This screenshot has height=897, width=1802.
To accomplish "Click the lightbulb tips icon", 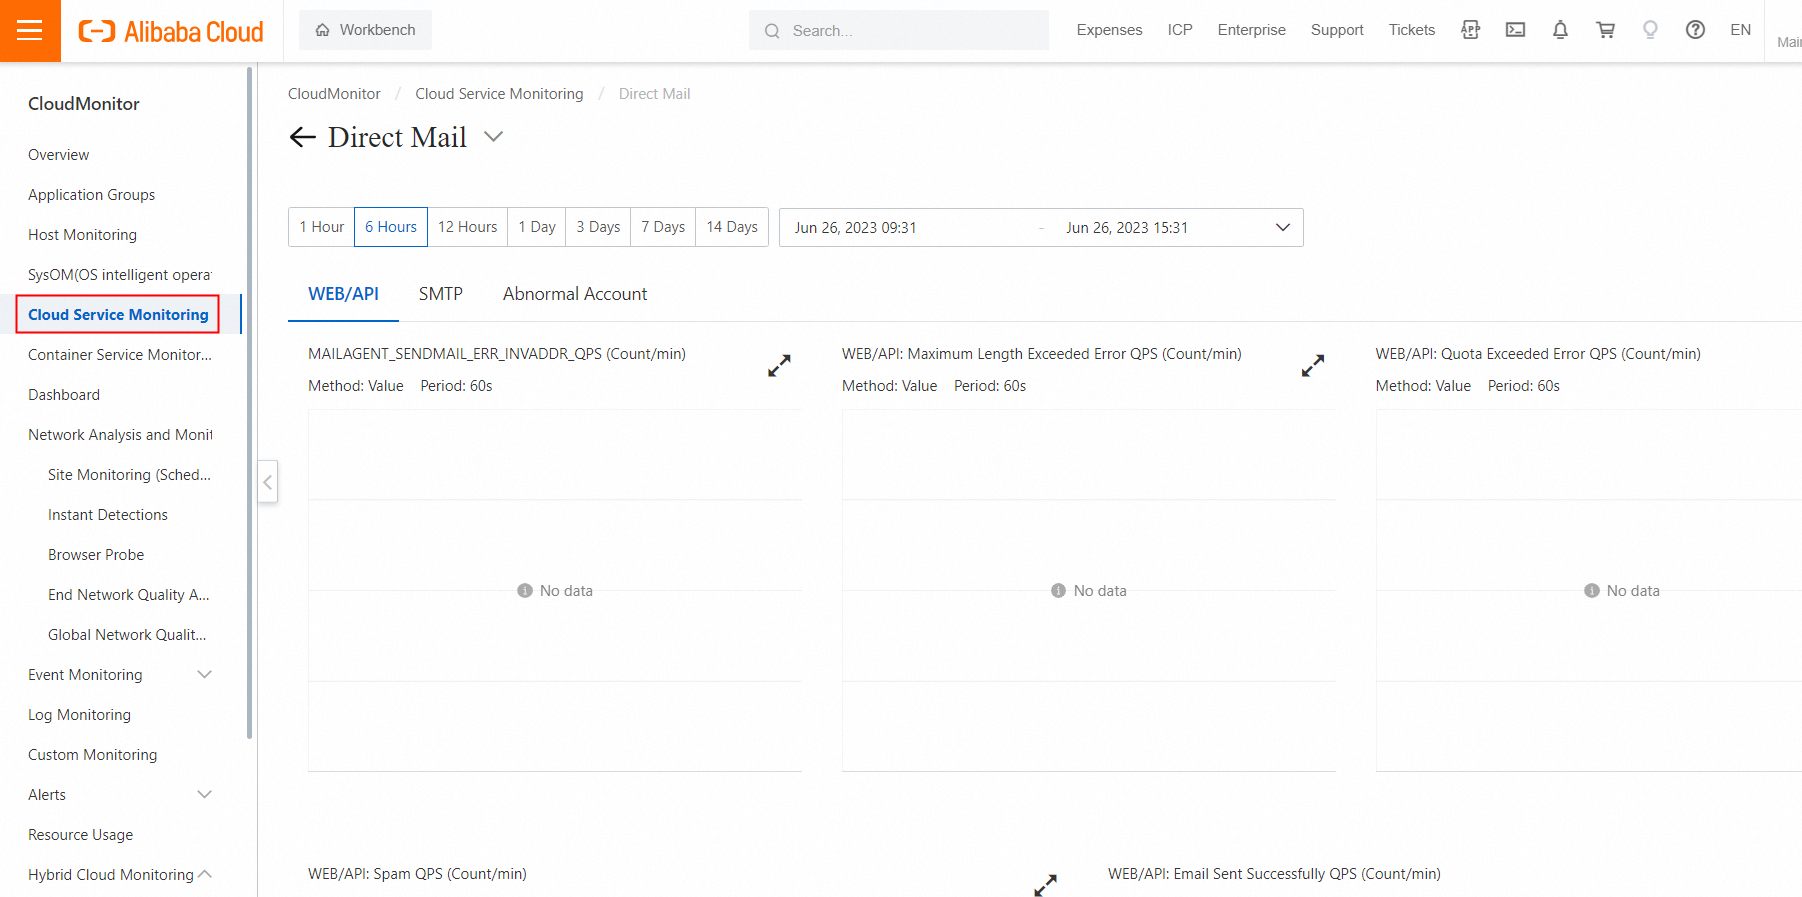I will (1650, 30).
